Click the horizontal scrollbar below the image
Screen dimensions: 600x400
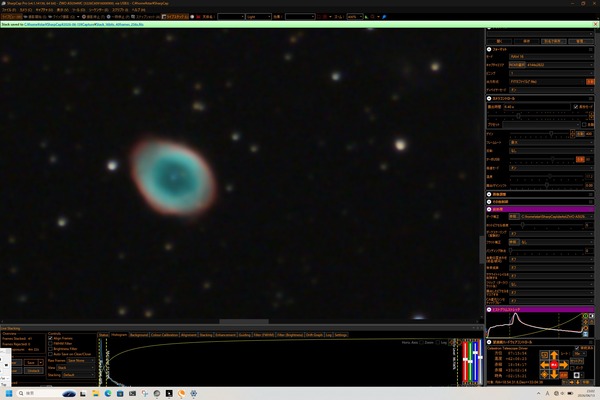click(x=244, y=322)
